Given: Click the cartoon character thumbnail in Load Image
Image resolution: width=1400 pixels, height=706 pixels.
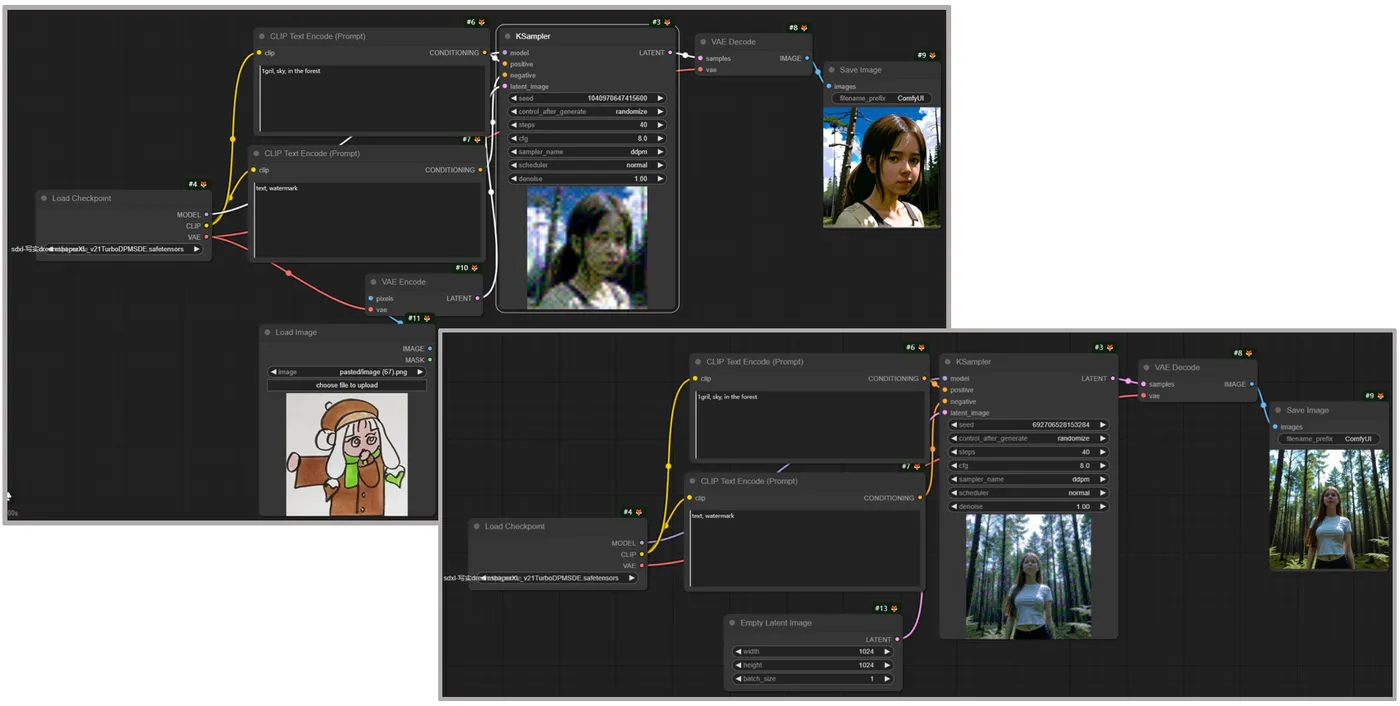Looking at the screenshot, I should pos(347,454).
